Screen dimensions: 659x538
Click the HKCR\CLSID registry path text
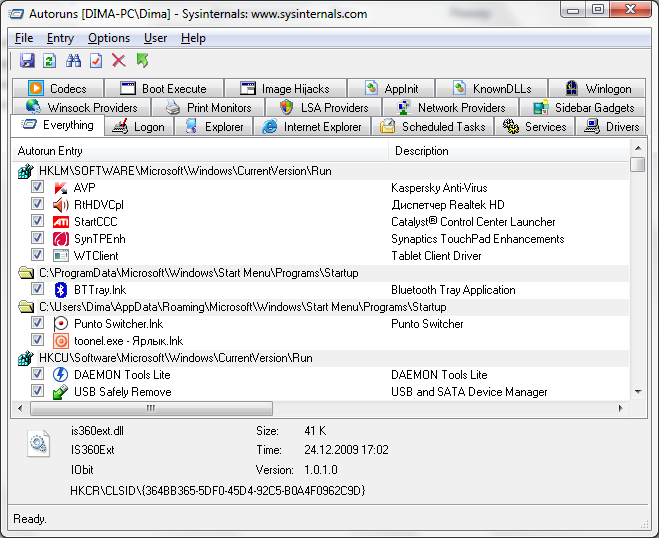[x=218, y=491]
